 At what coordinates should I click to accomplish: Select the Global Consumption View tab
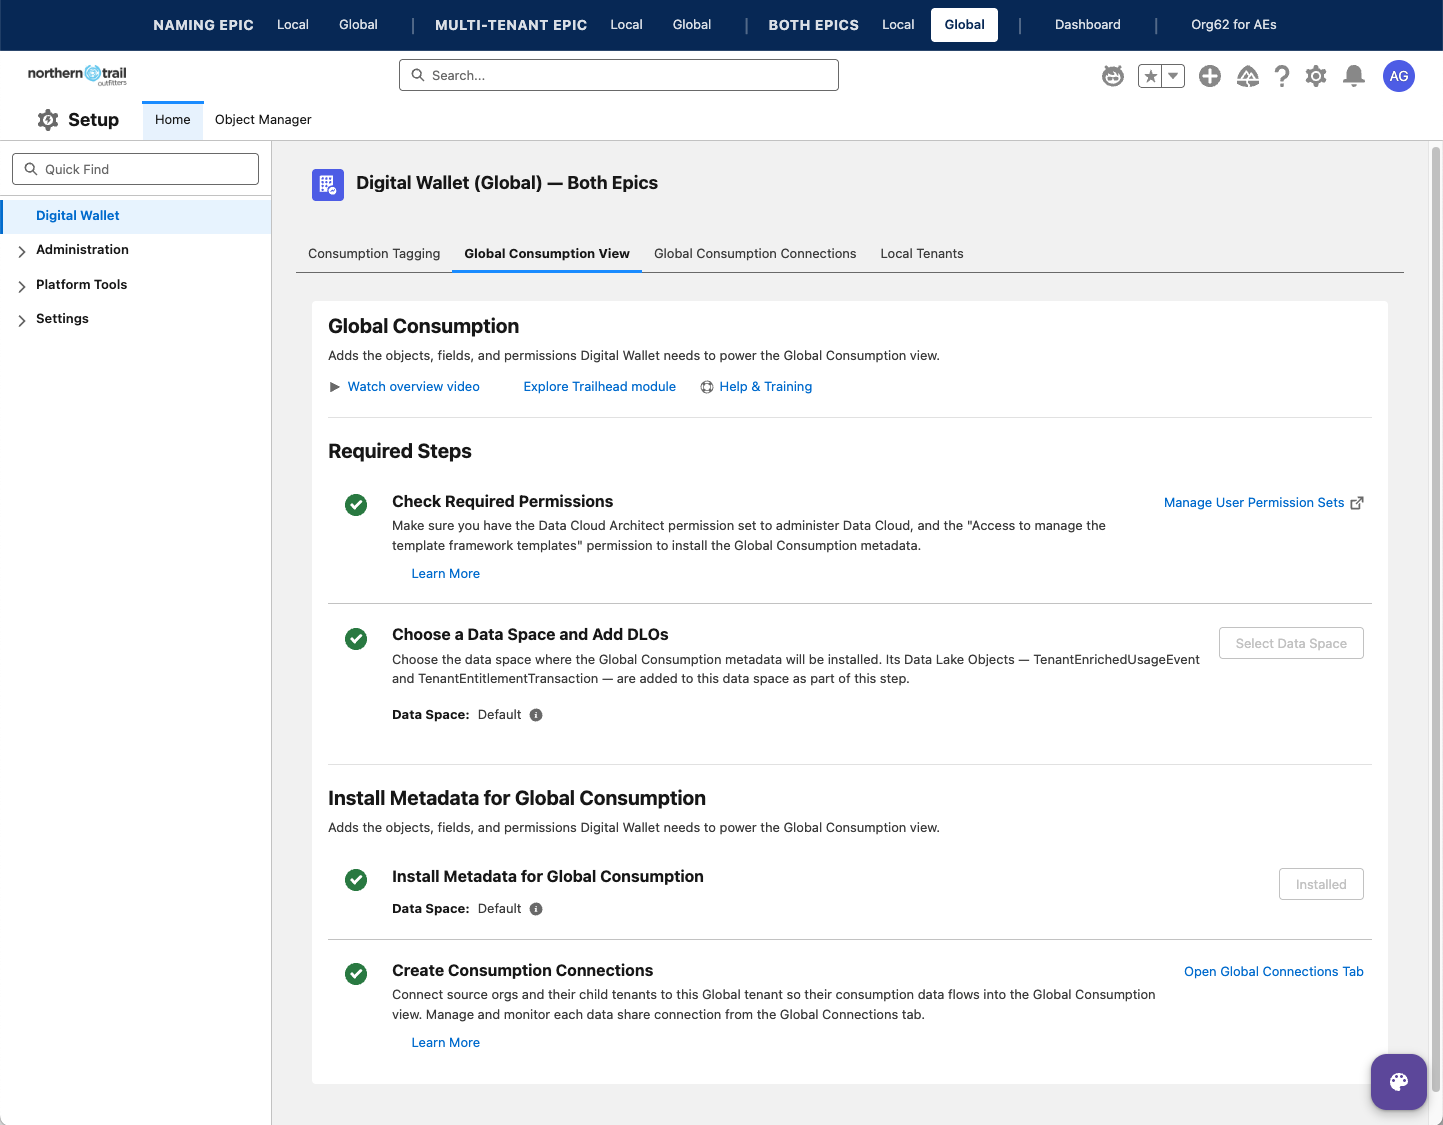coord(547,254)
